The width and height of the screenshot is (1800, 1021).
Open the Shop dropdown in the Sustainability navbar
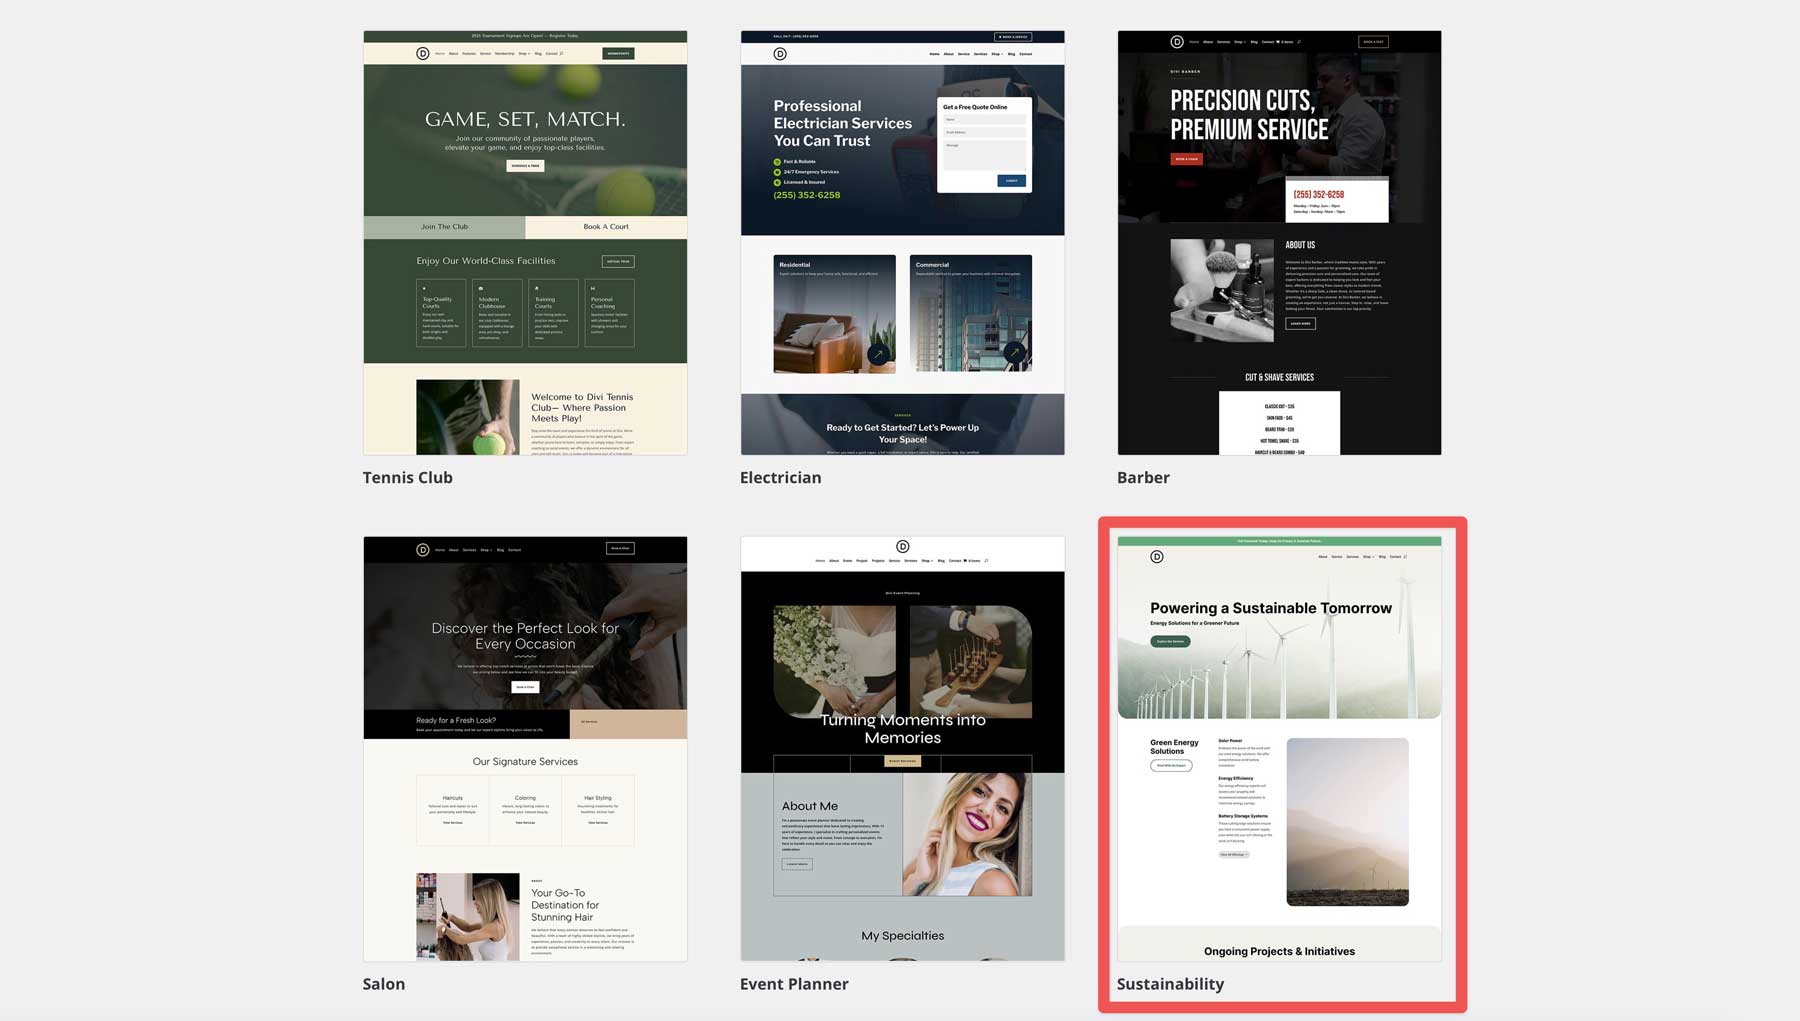pos(1367,557)
